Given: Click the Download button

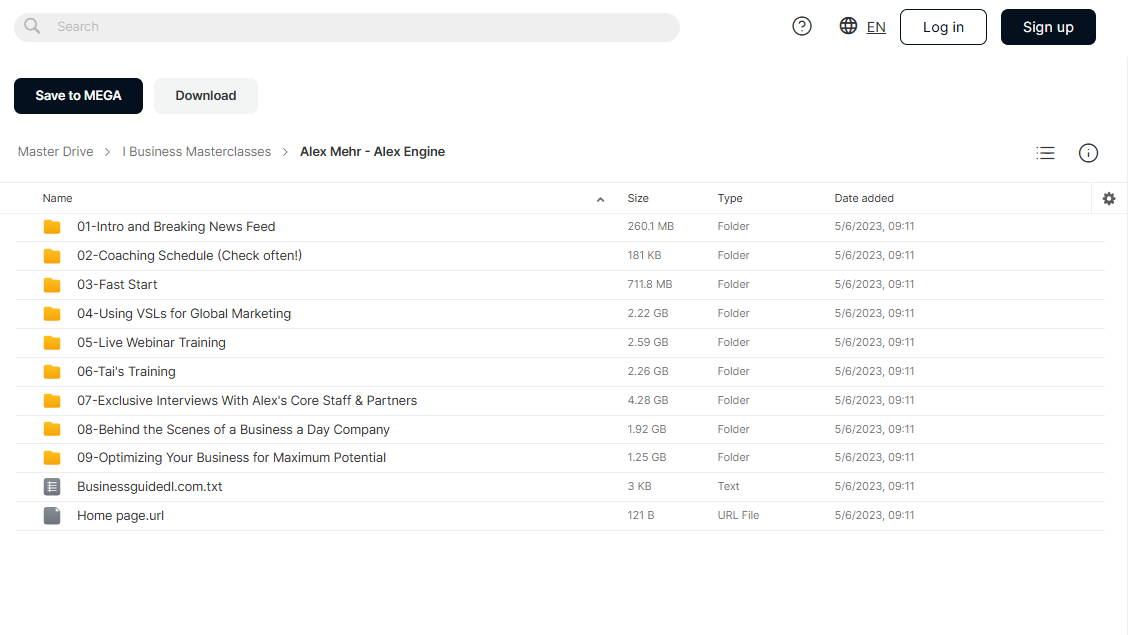Looking at the screenshot, I should [206, 96].
